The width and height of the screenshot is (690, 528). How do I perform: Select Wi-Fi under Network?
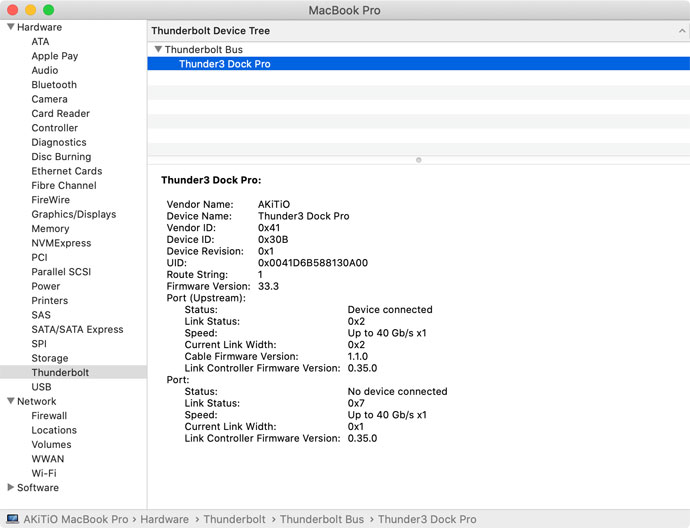click(44, 473)
